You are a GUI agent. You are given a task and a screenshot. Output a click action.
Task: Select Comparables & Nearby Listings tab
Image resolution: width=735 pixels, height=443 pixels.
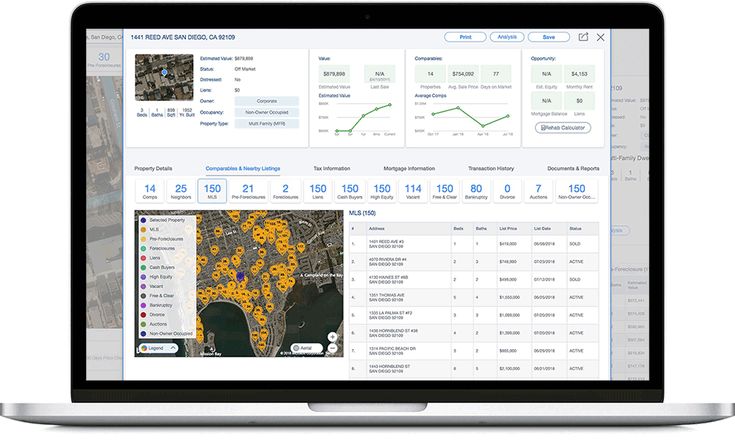pyautogui.click(x=243, y=168)
